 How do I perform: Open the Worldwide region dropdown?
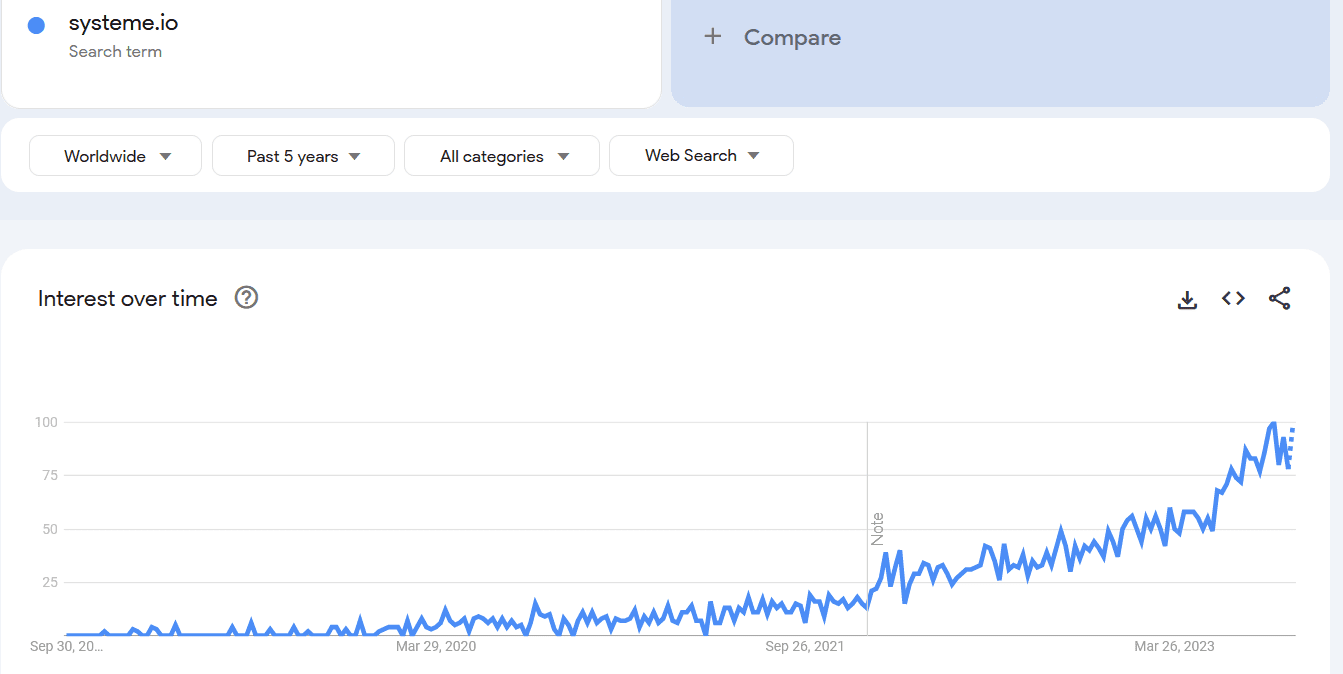tap(116, 156)
